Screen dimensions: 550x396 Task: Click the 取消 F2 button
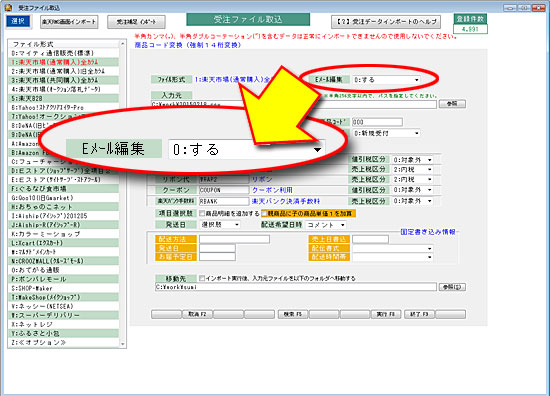(197, 314)
